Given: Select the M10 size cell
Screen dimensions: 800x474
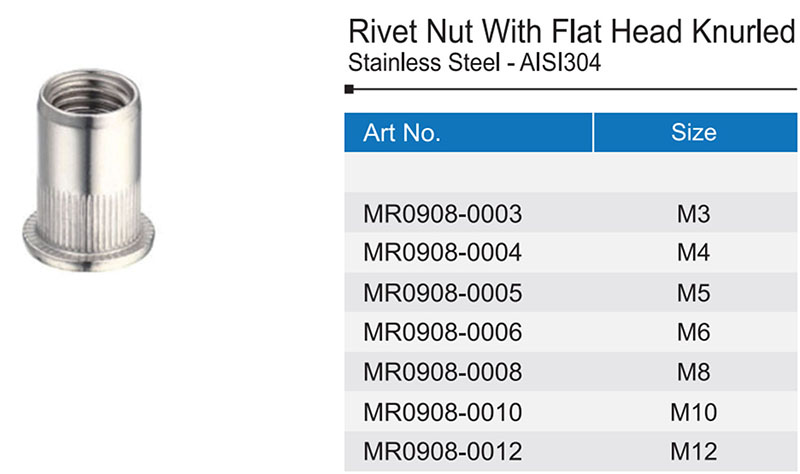Looking at the screenshot, I should click(693, 412).
